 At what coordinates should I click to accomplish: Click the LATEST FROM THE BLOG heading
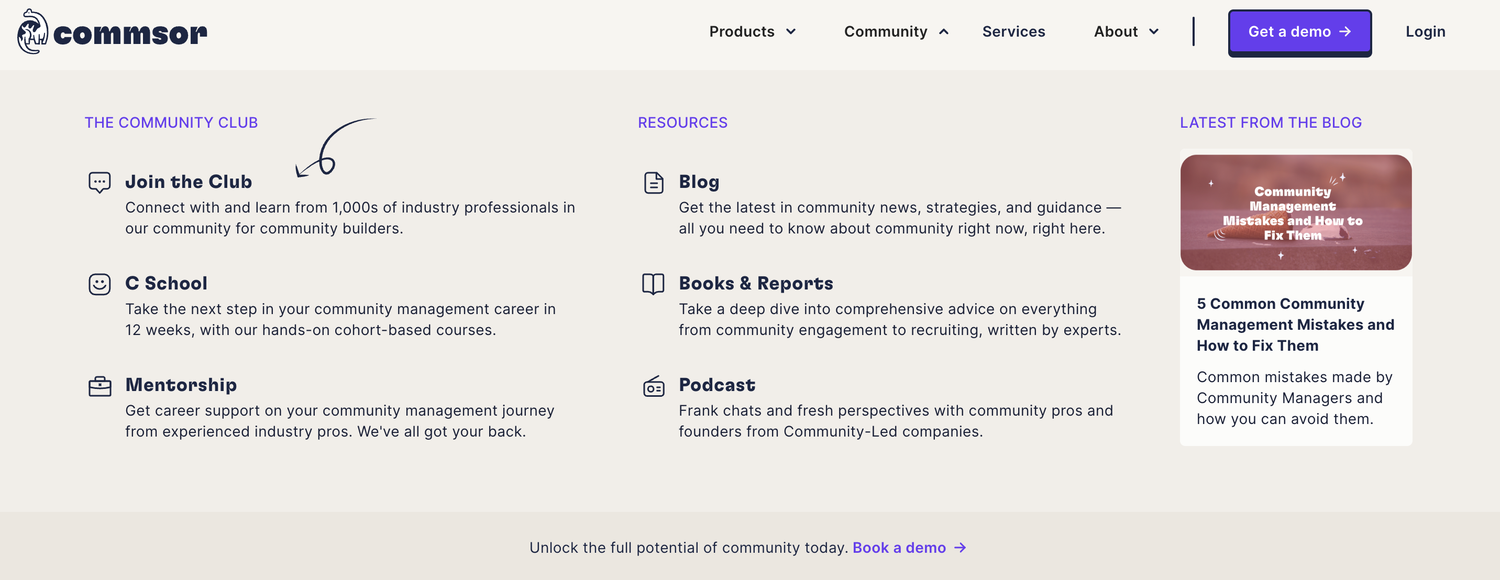(x=1271, y=123)
